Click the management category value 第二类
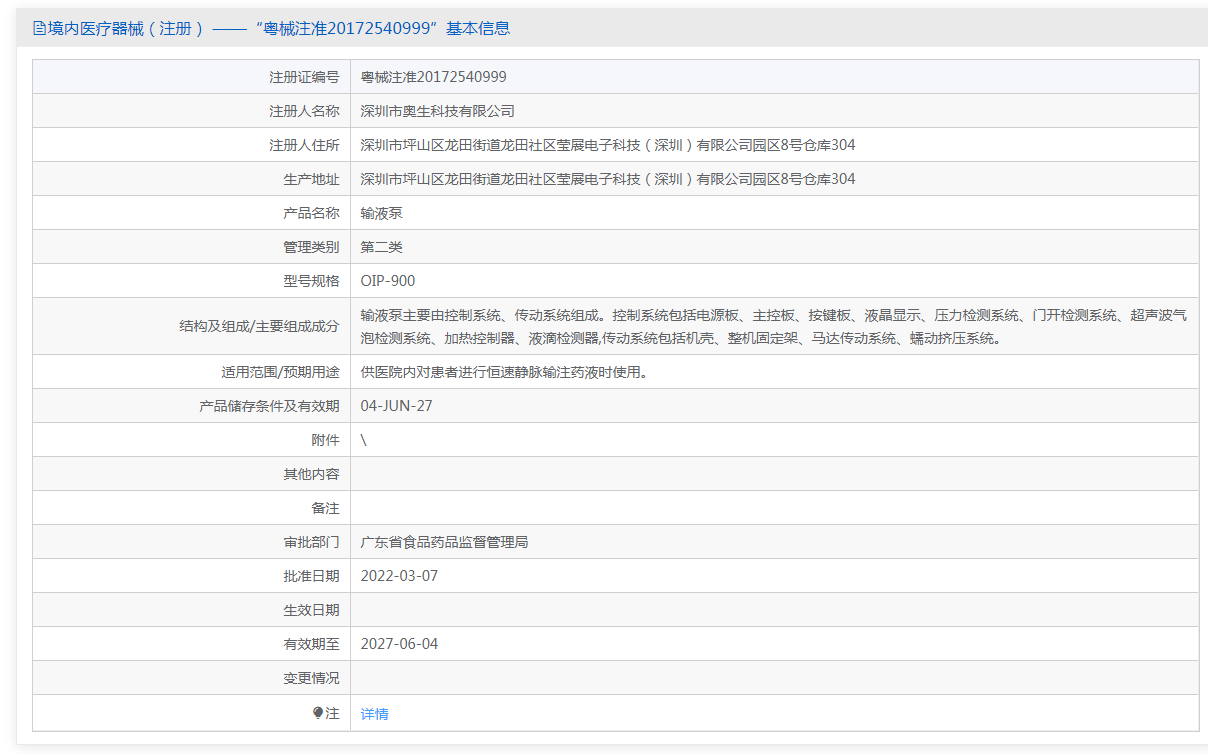Viewport: 1208px width, 755px height. [x=381, y=247]
